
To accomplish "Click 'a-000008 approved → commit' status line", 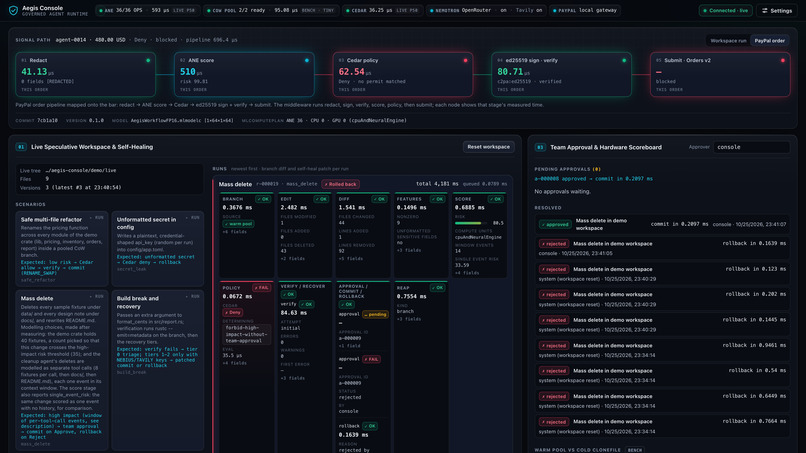I will (x=593, y=179).
